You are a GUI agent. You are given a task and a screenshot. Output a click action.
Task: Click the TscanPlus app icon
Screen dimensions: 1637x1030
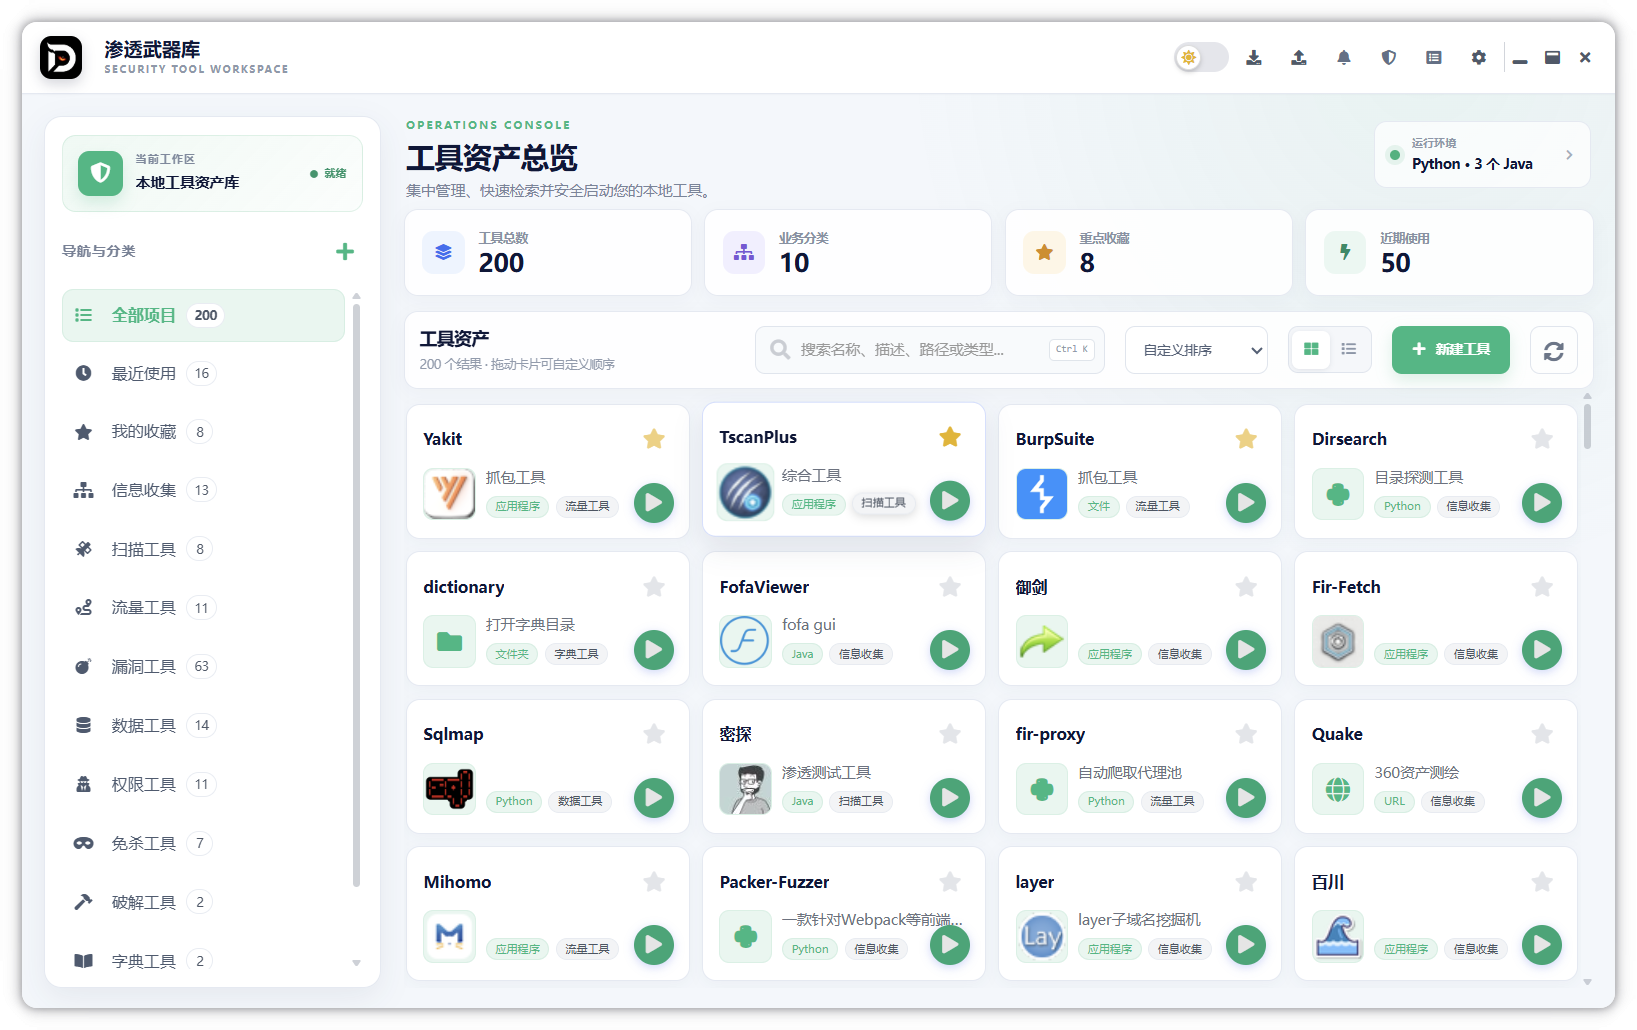click(745, 491)
